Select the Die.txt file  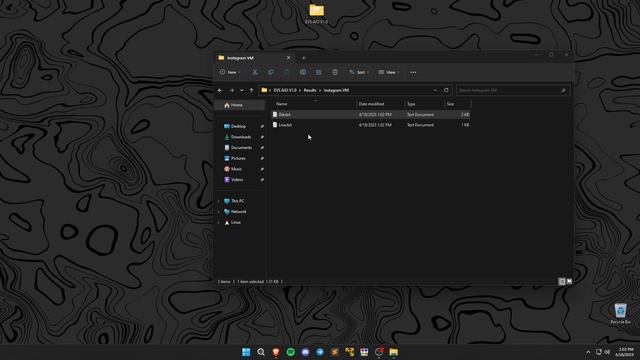tap(371, 115)
